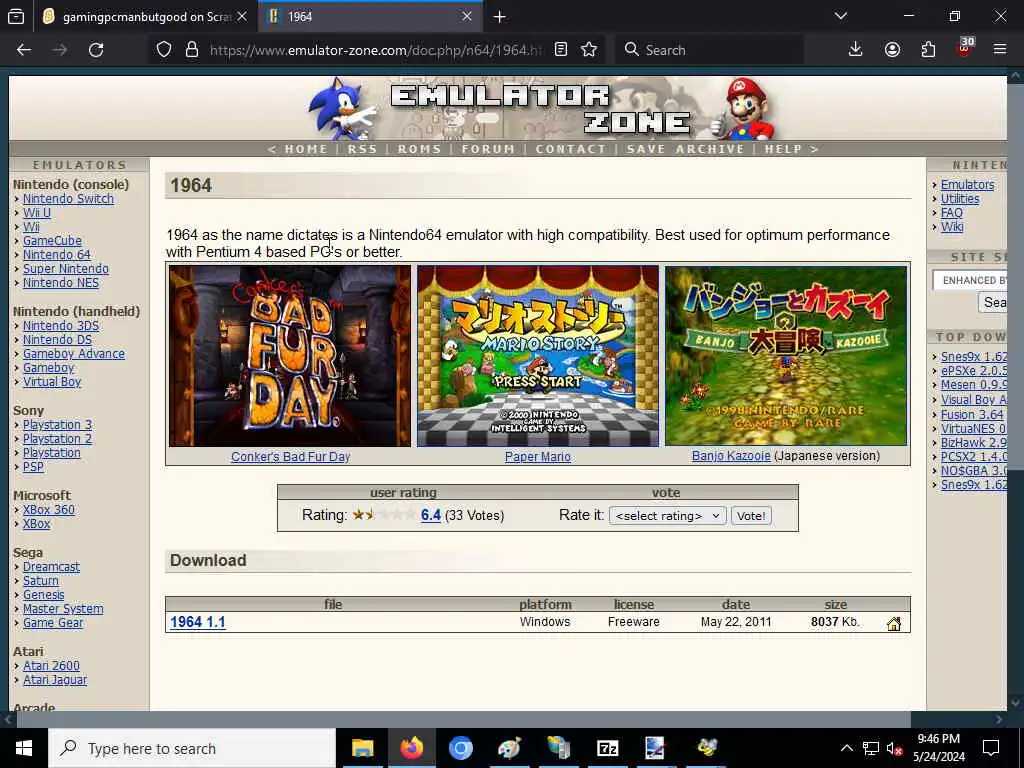Open Playstation 2 emulators link

[57, 438]
